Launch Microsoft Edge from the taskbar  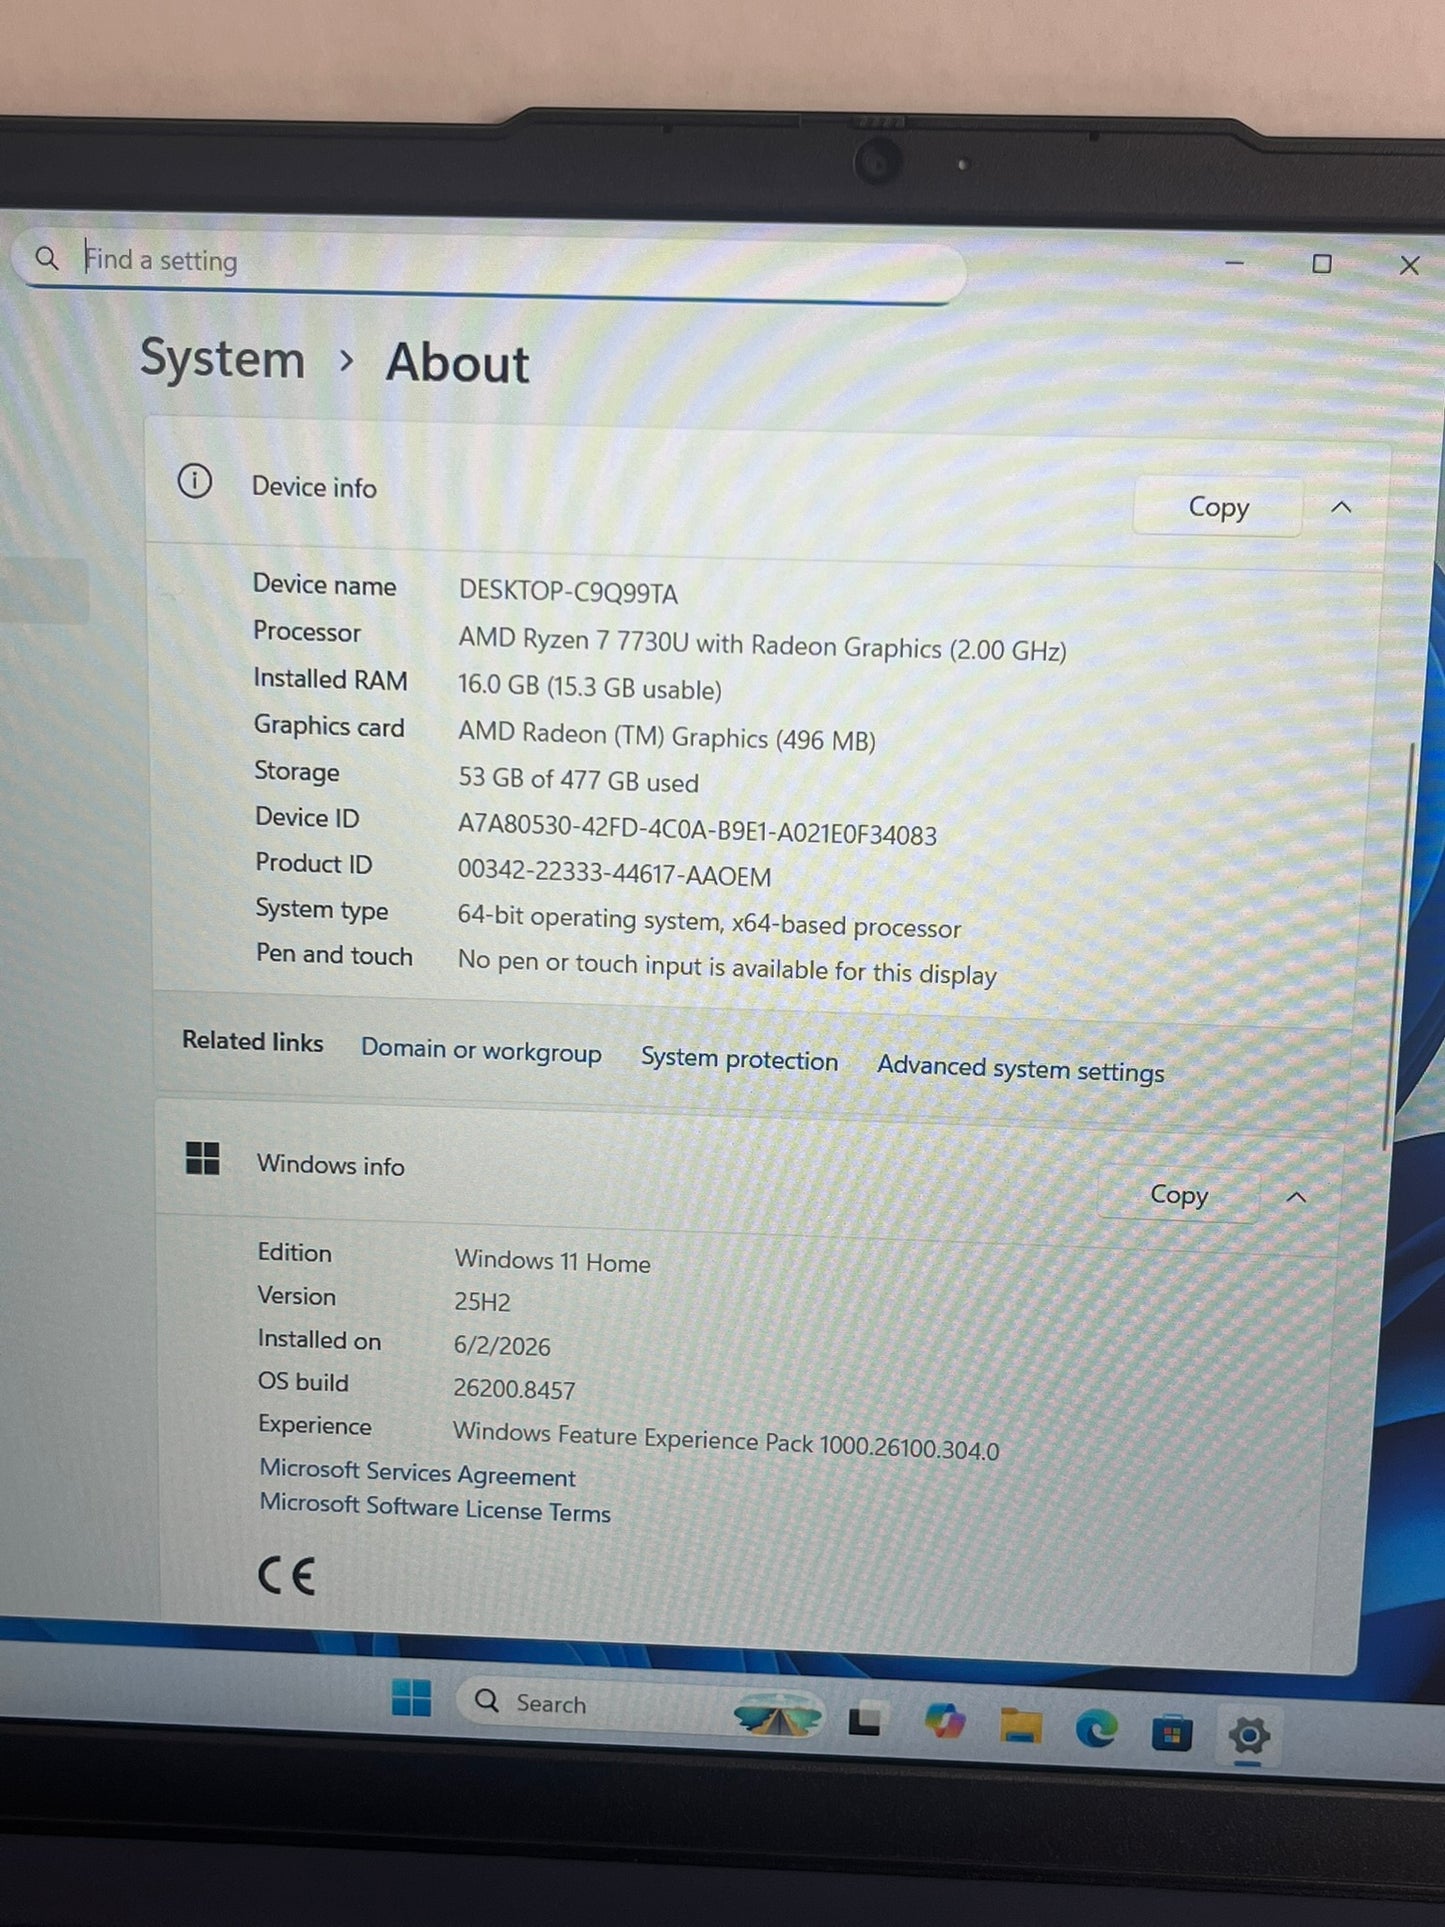[x=1096, y=1729]
